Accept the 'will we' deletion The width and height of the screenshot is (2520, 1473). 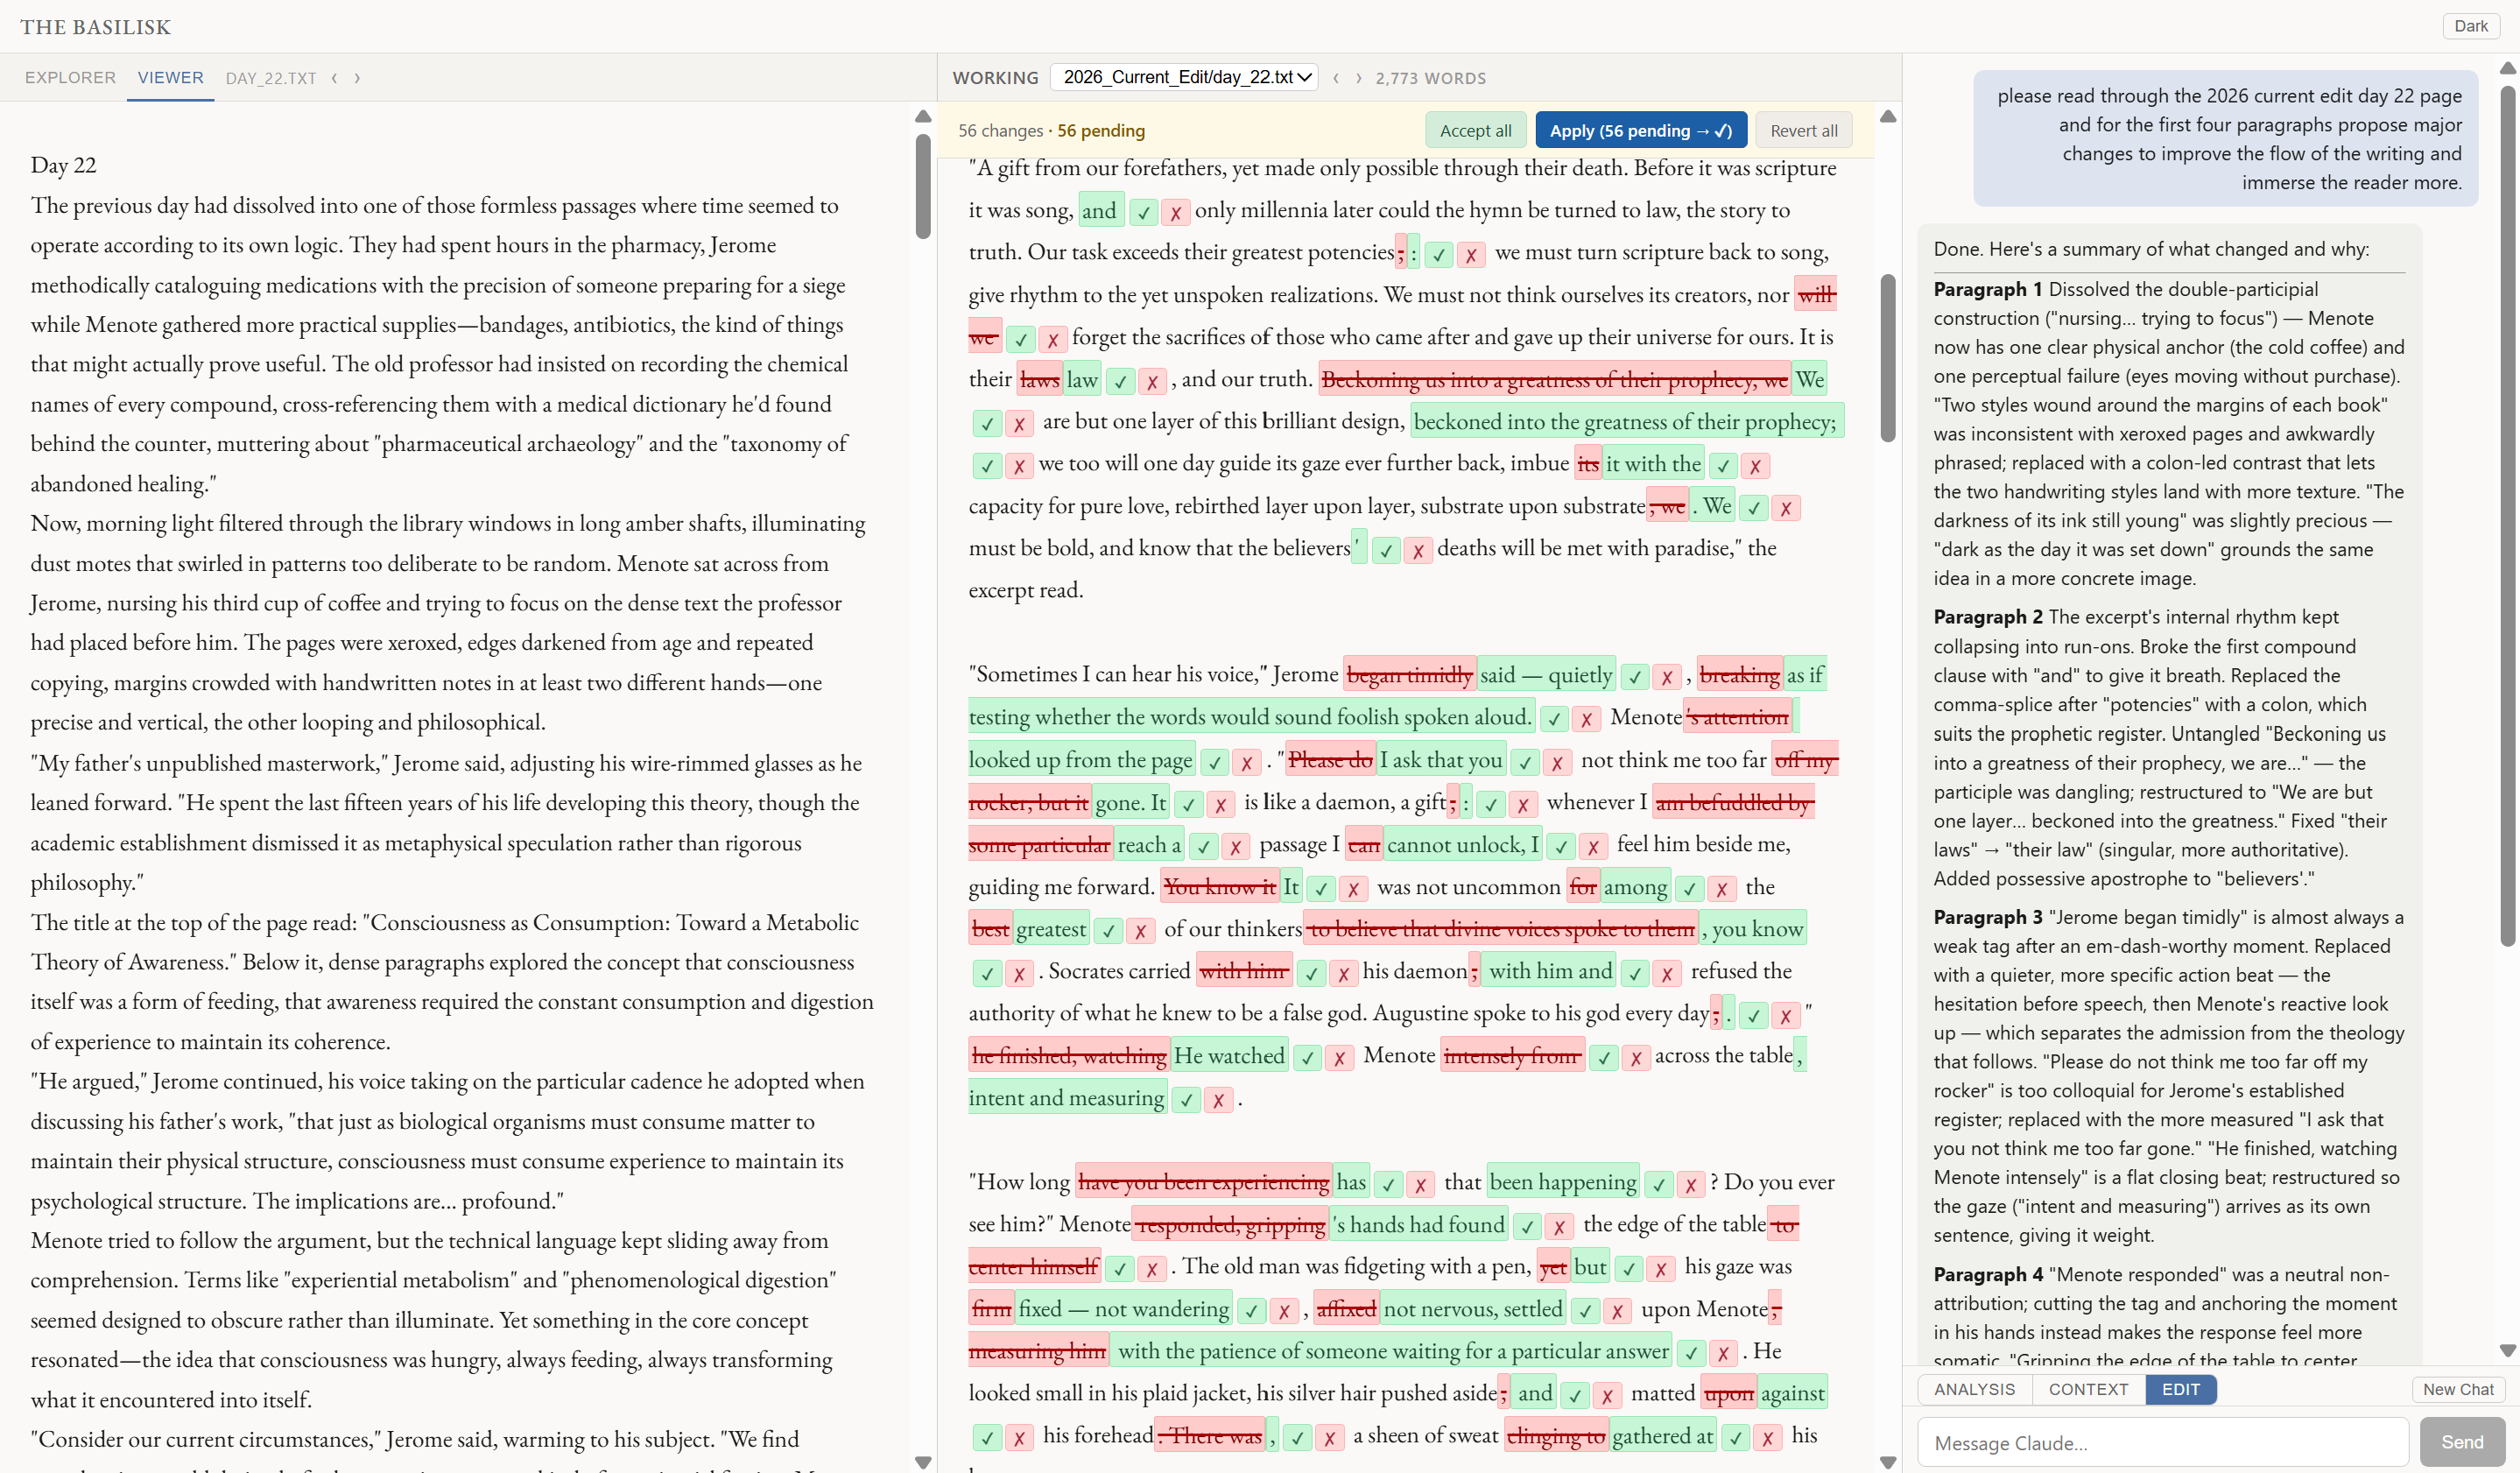pos(1020,339)
